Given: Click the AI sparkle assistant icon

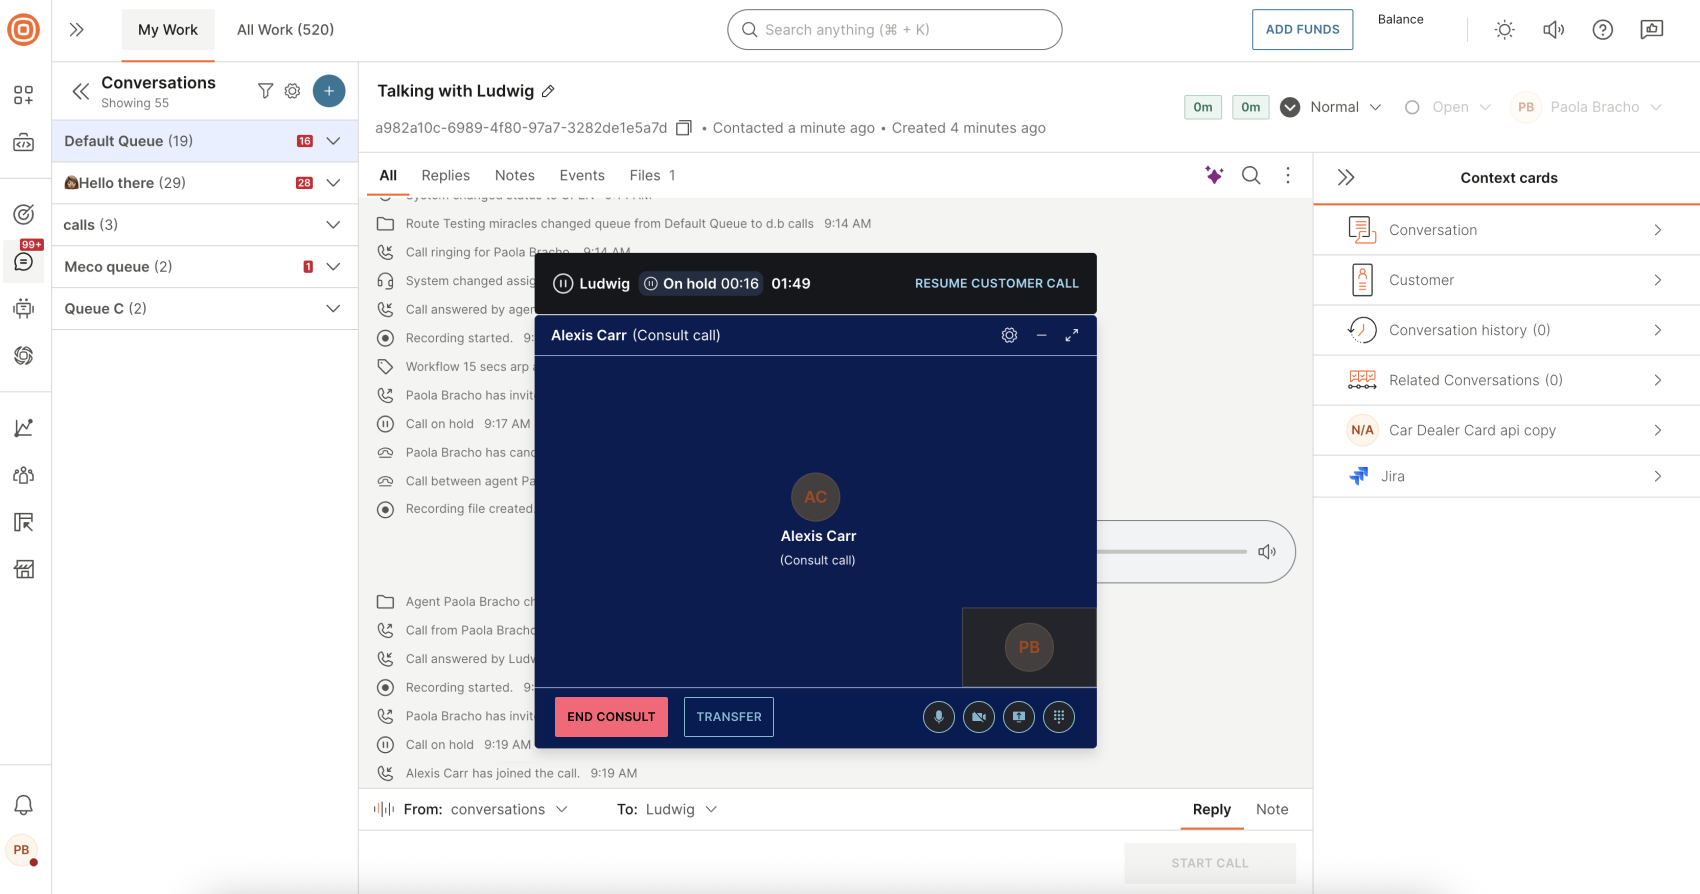Looking at the screenshot, I should 1213,176.
